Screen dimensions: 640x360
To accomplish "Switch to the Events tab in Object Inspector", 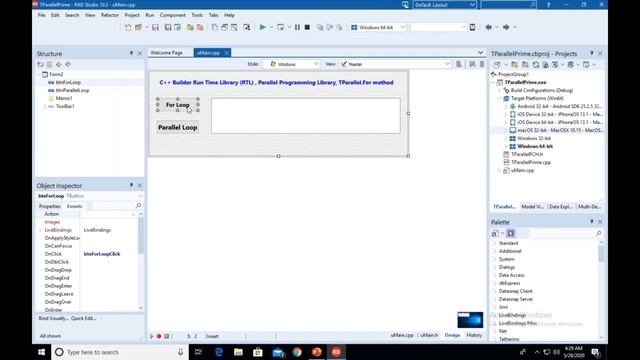I will pos(74,206).
